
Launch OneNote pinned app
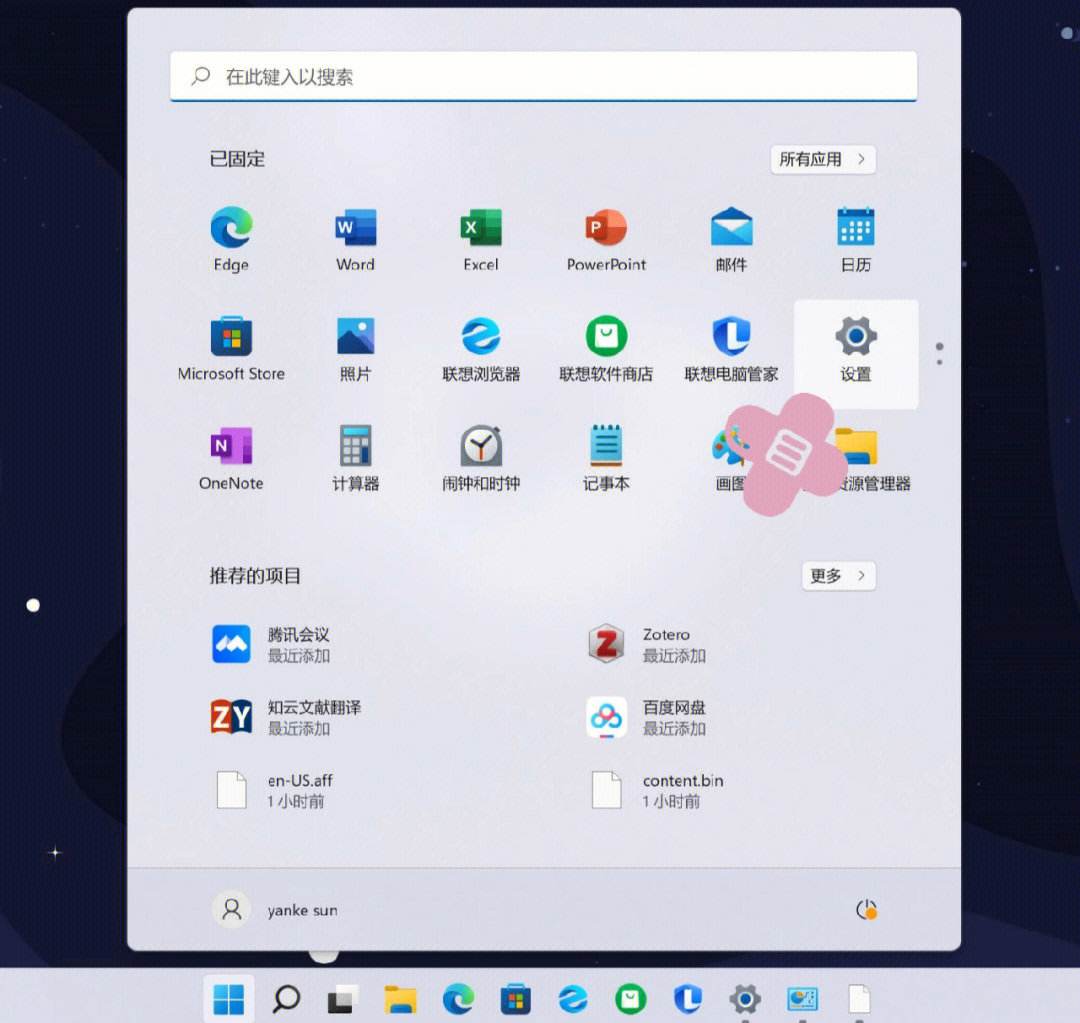click(231, 457)
